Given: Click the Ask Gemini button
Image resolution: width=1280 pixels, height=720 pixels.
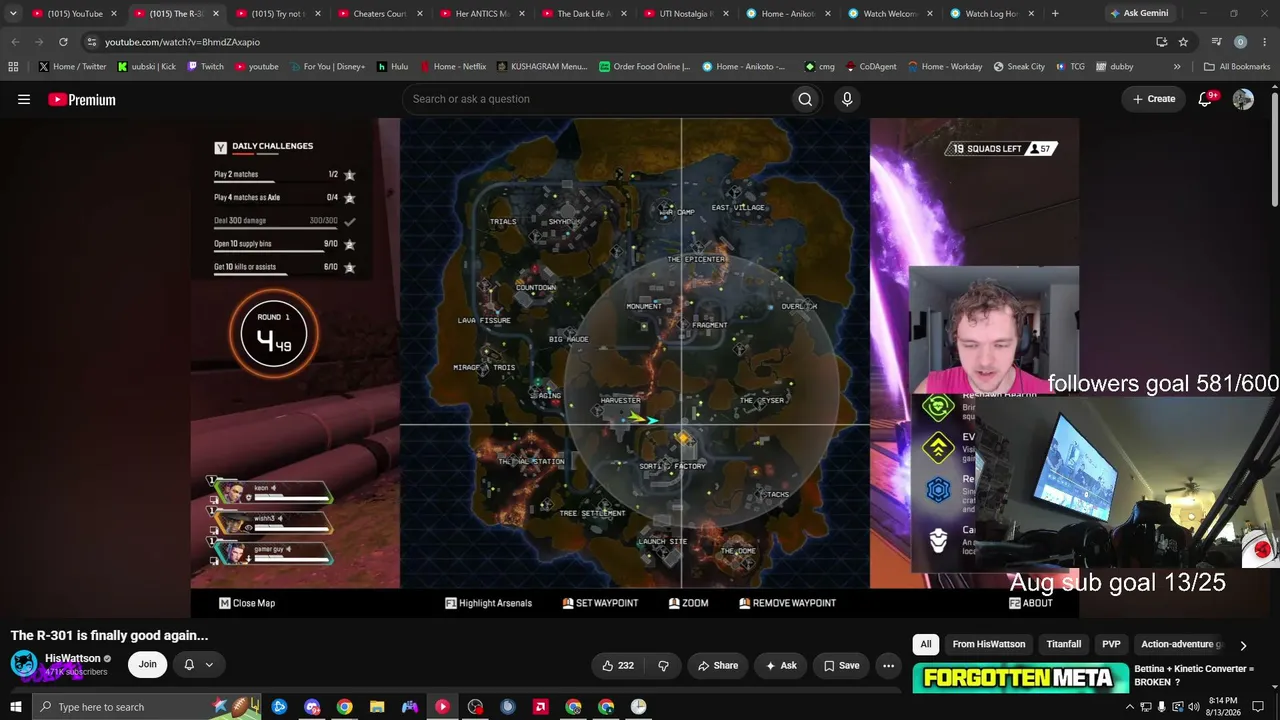Looking at the screenshot, I should pyautogui.click(x=1139, y=14).
